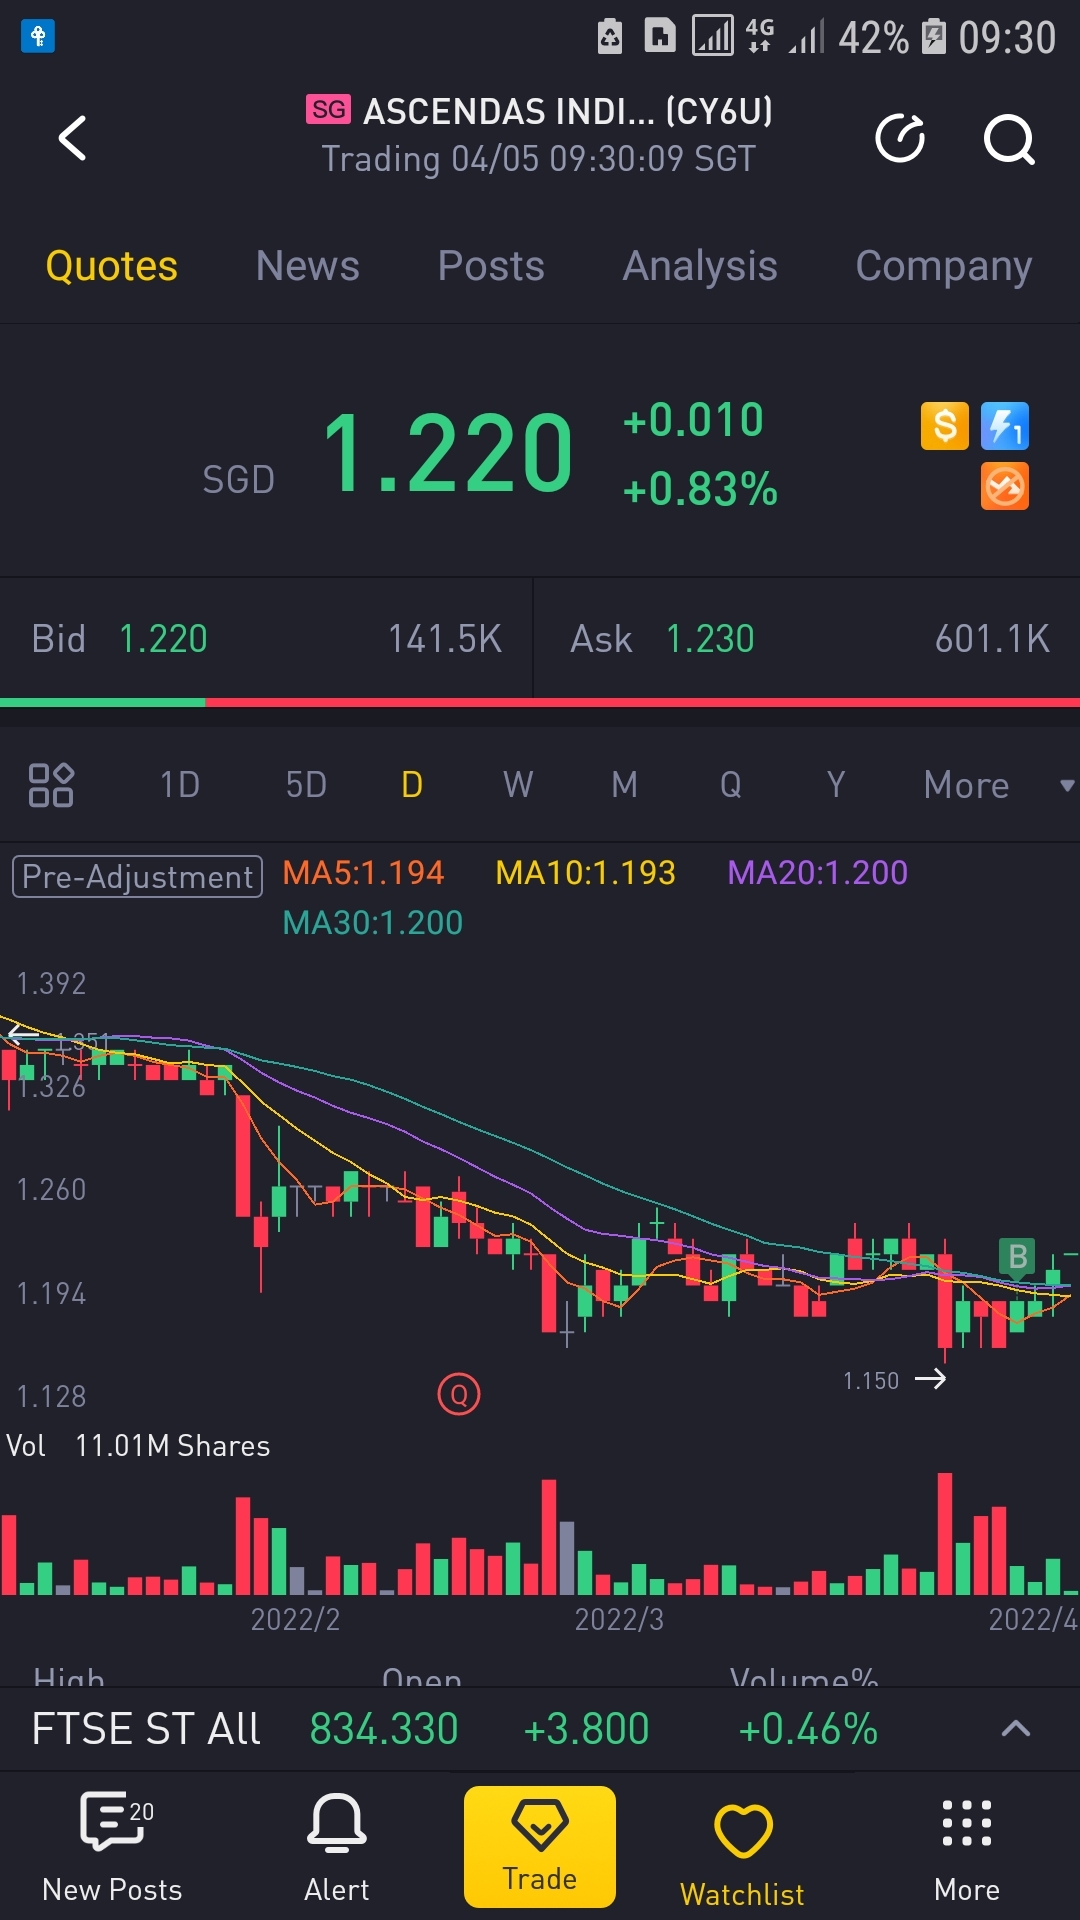Select the Y yearly chart interval
Screen dimensions: 1080x1920
coord(836,785)
